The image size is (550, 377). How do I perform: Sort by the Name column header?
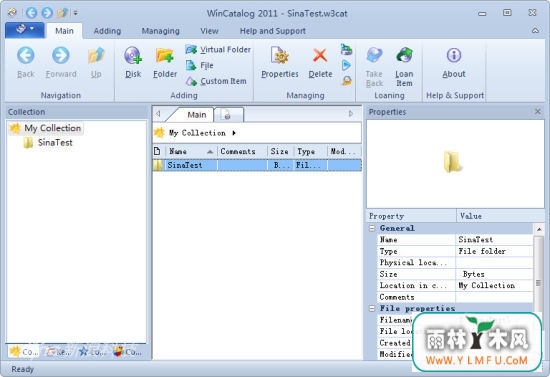[191, 151]
